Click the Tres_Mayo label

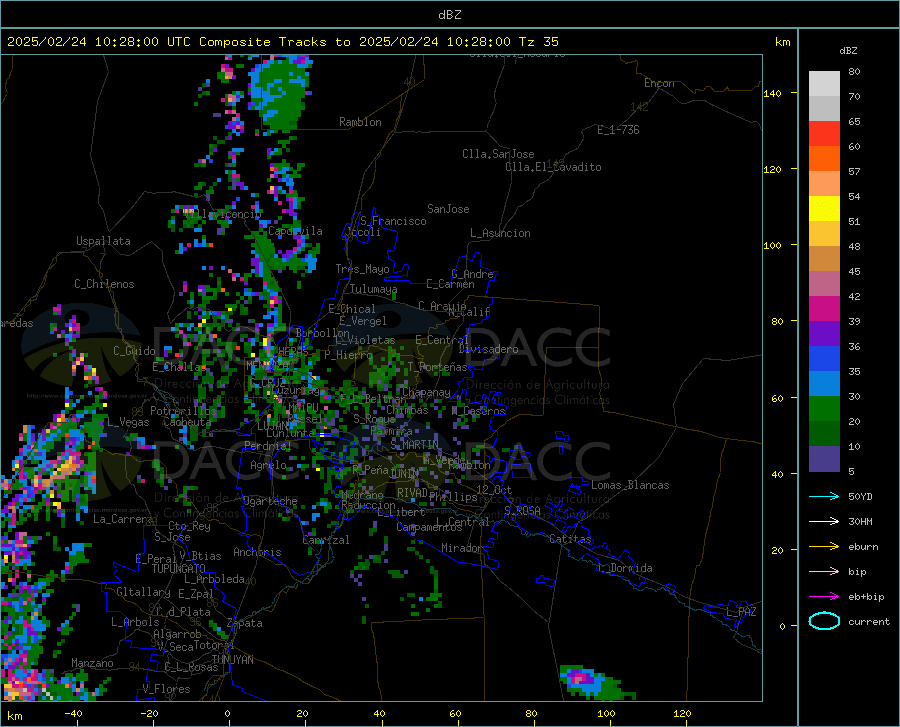[362, 269]
